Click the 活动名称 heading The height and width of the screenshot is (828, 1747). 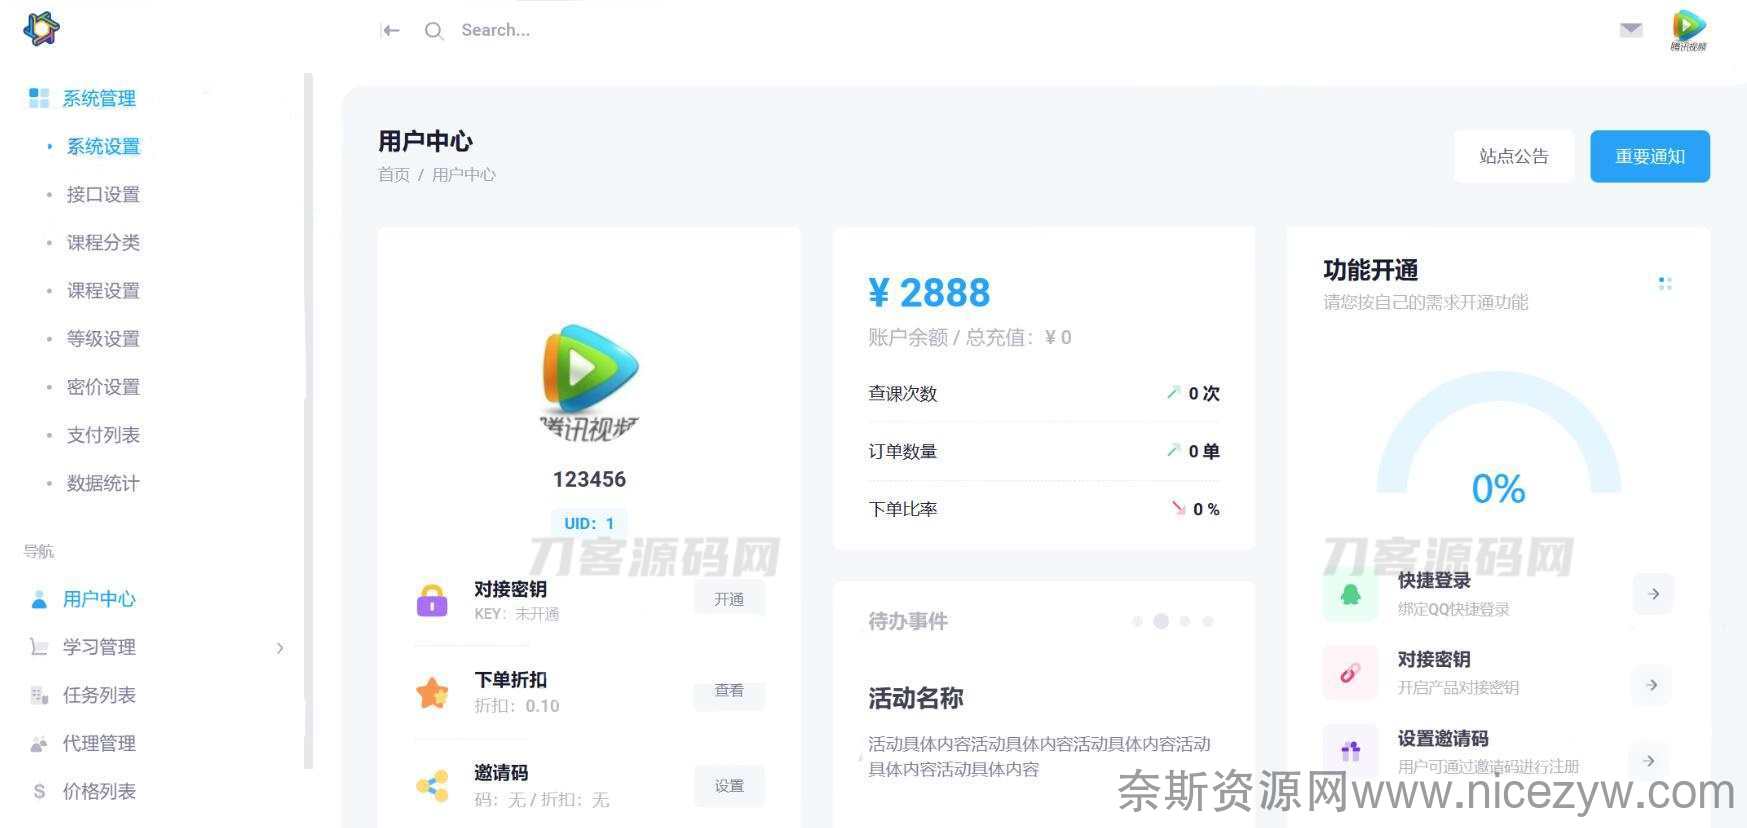click(916, 698)
